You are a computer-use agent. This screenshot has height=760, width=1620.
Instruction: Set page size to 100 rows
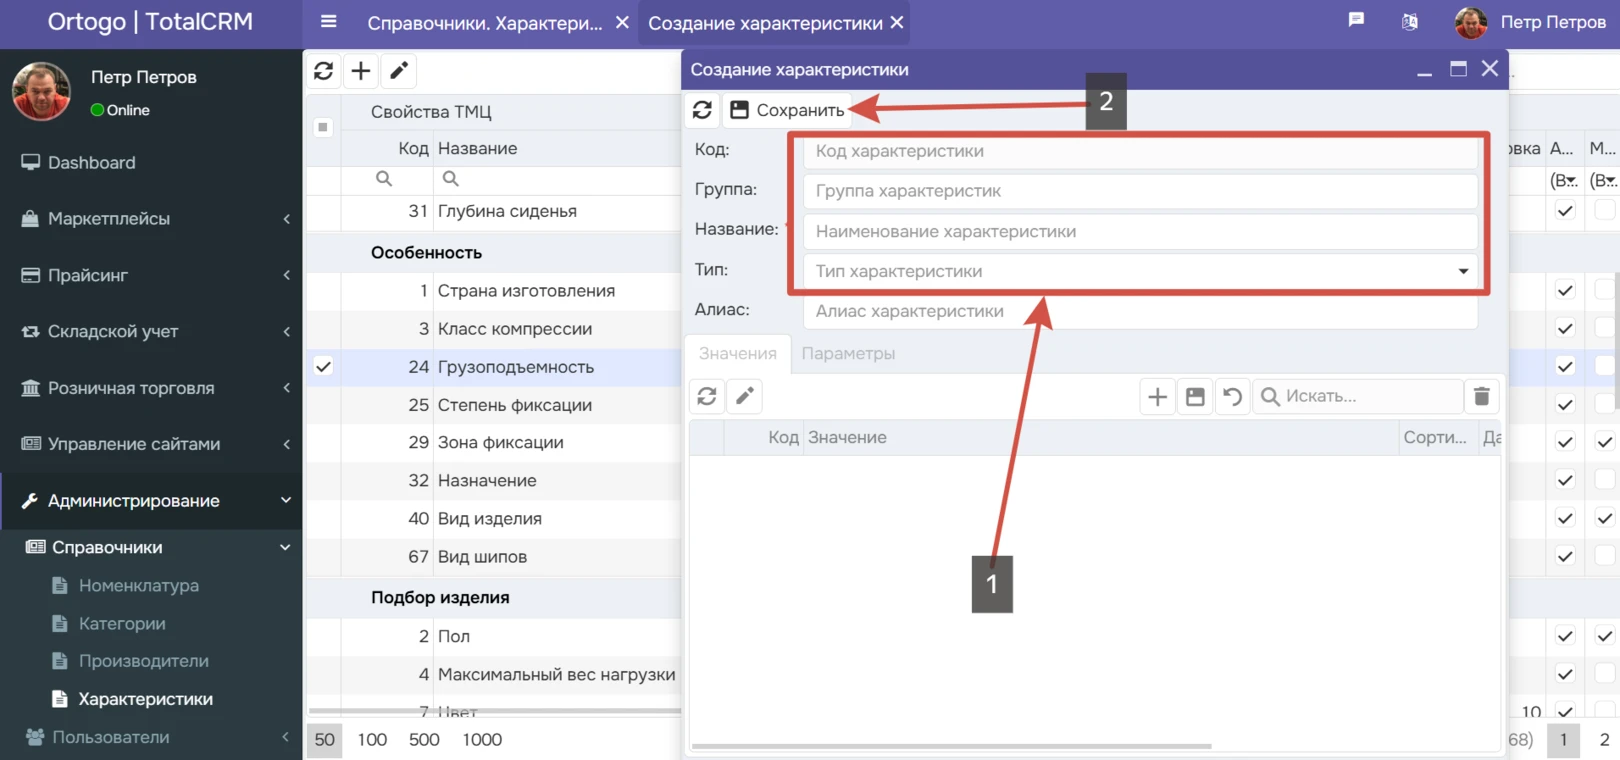[372, 740]
